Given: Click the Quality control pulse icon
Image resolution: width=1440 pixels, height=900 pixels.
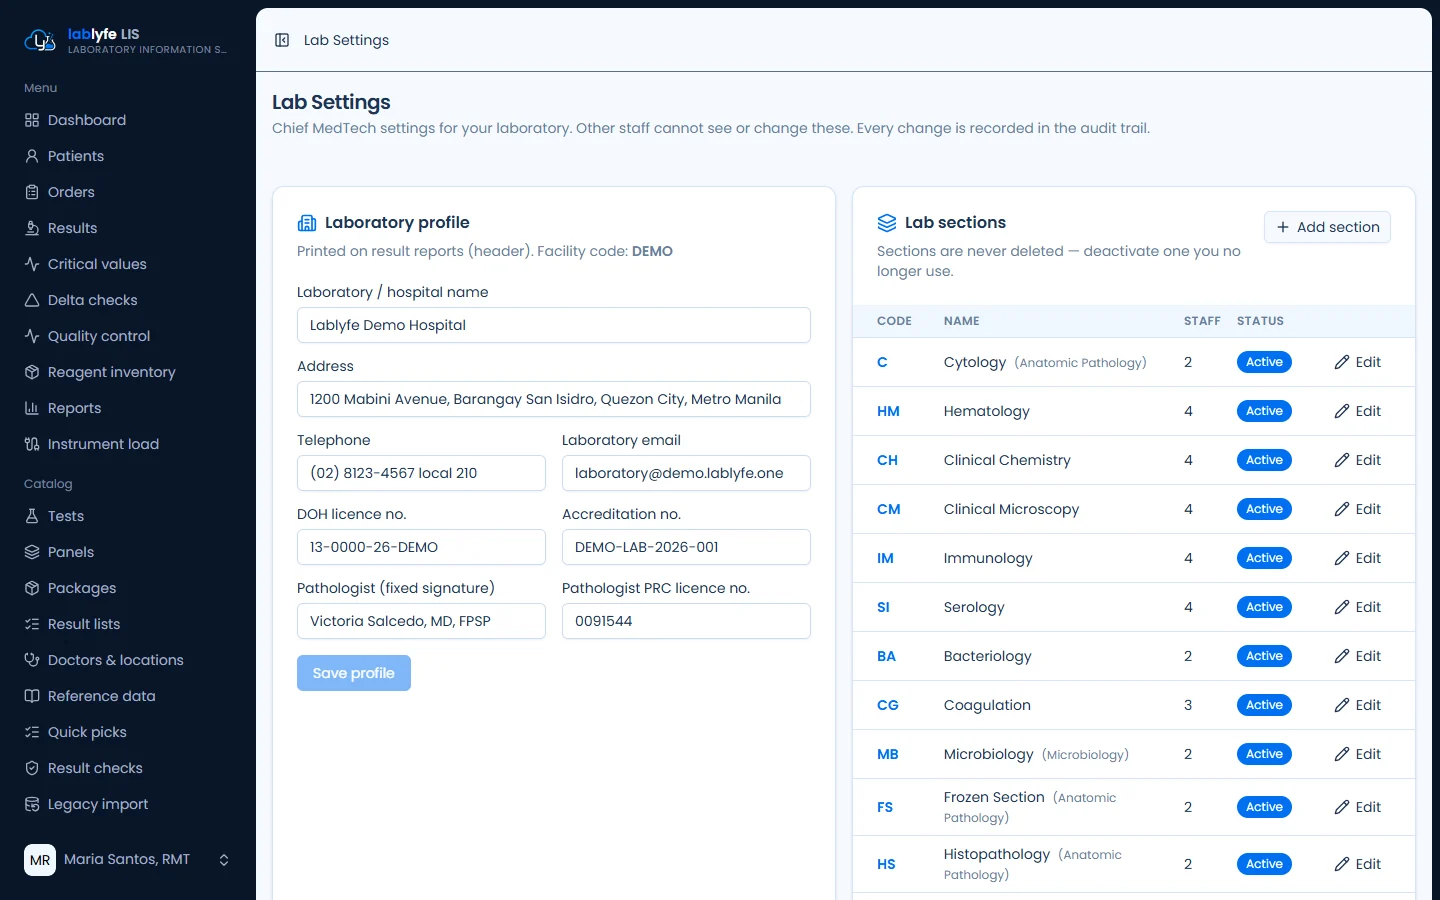Looking at the screenshot, I should tap(32, 336).
